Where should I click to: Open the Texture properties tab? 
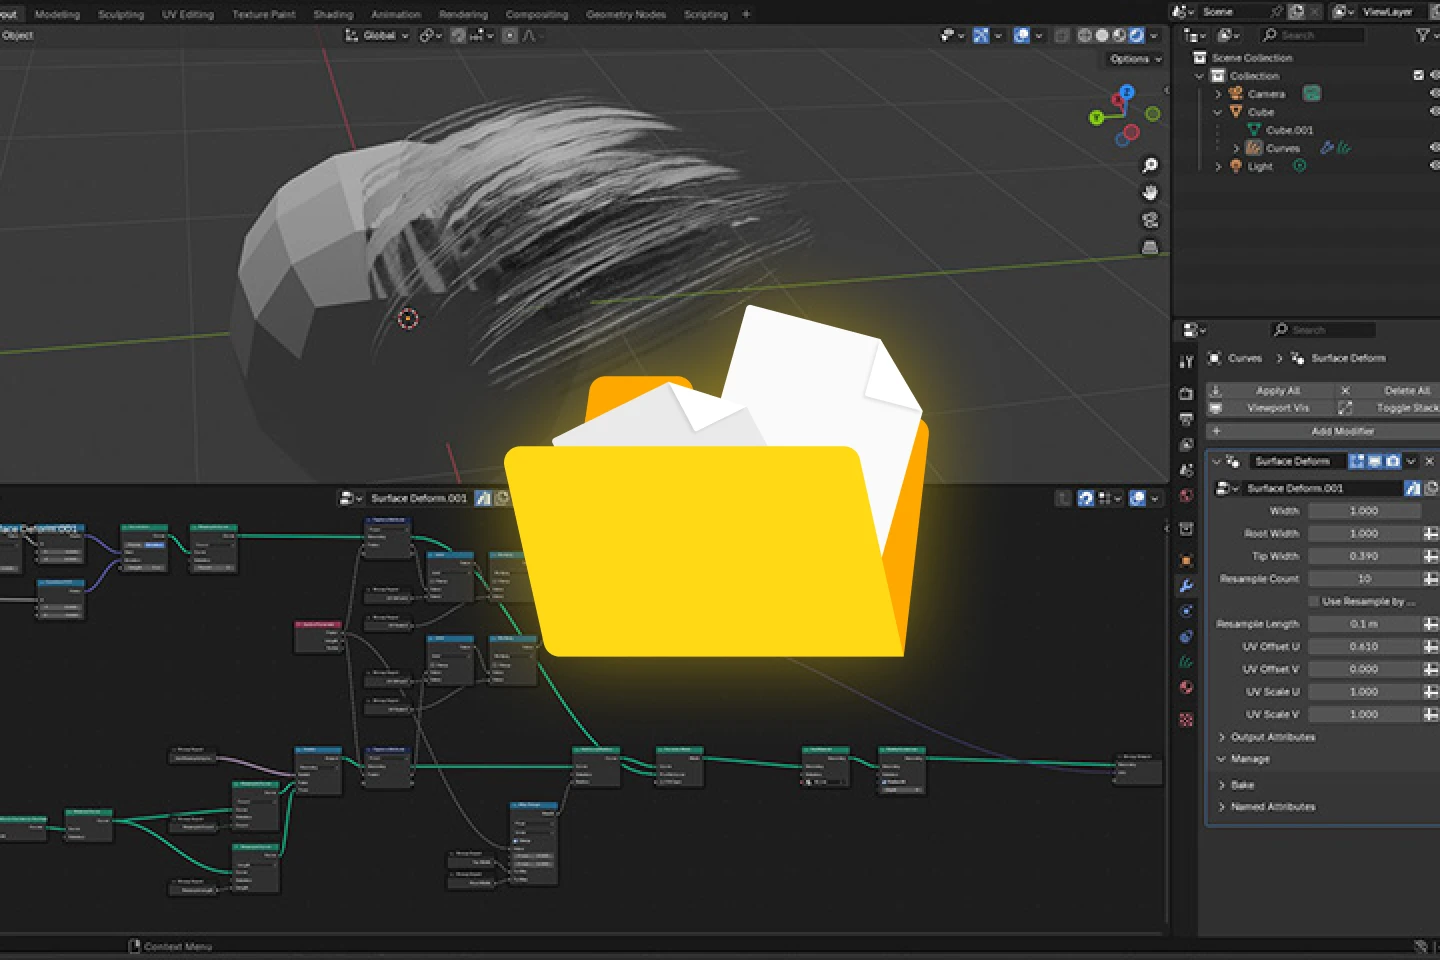point(1186,719)
